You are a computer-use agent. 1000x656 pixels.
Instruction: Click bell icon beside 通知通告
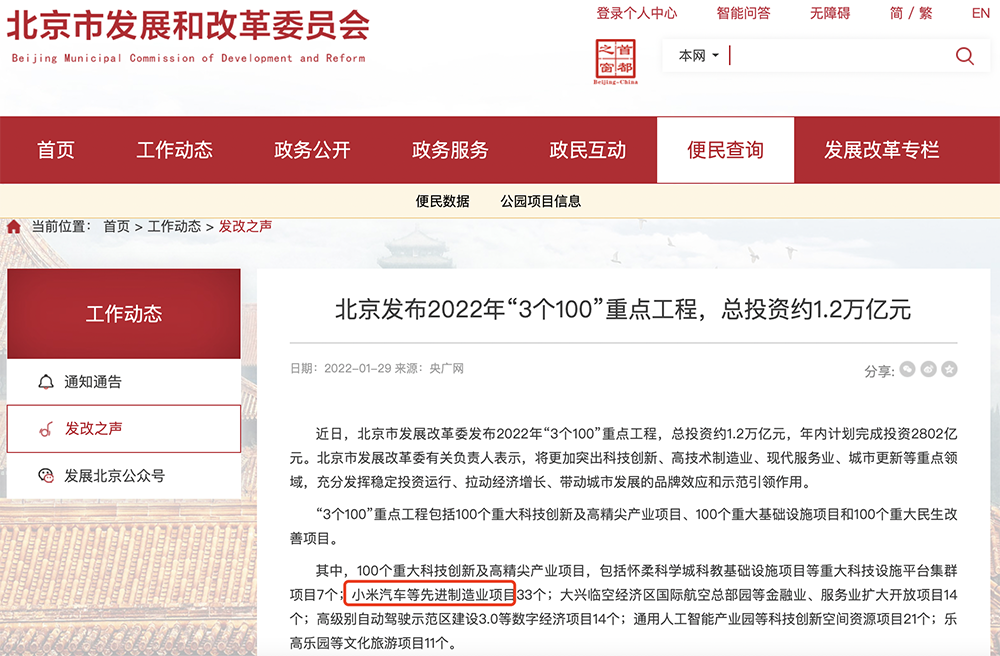point(45,382)
